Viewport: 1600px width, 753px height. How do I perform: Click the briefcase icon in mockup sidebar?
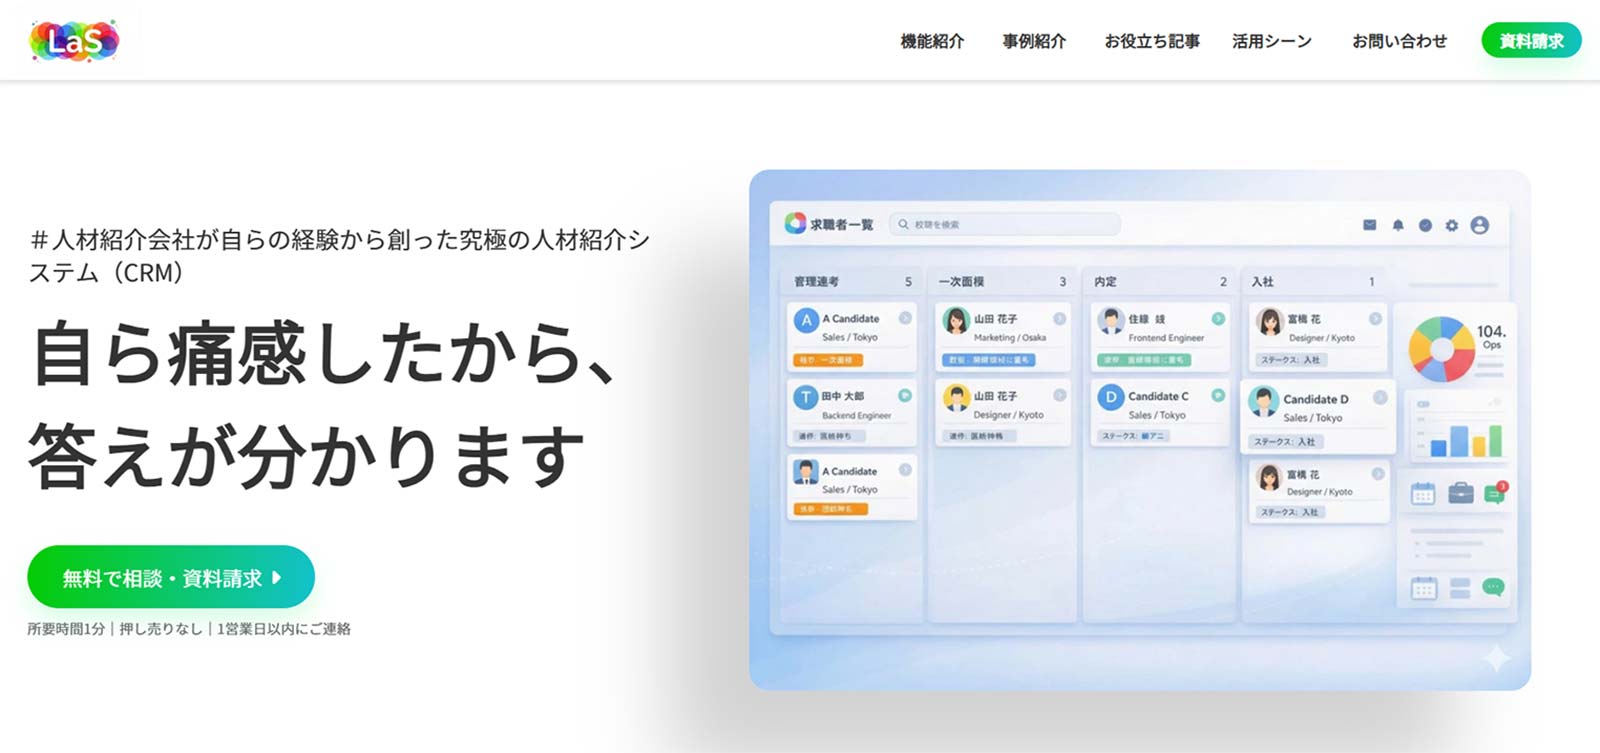(x=1461, y=493)
